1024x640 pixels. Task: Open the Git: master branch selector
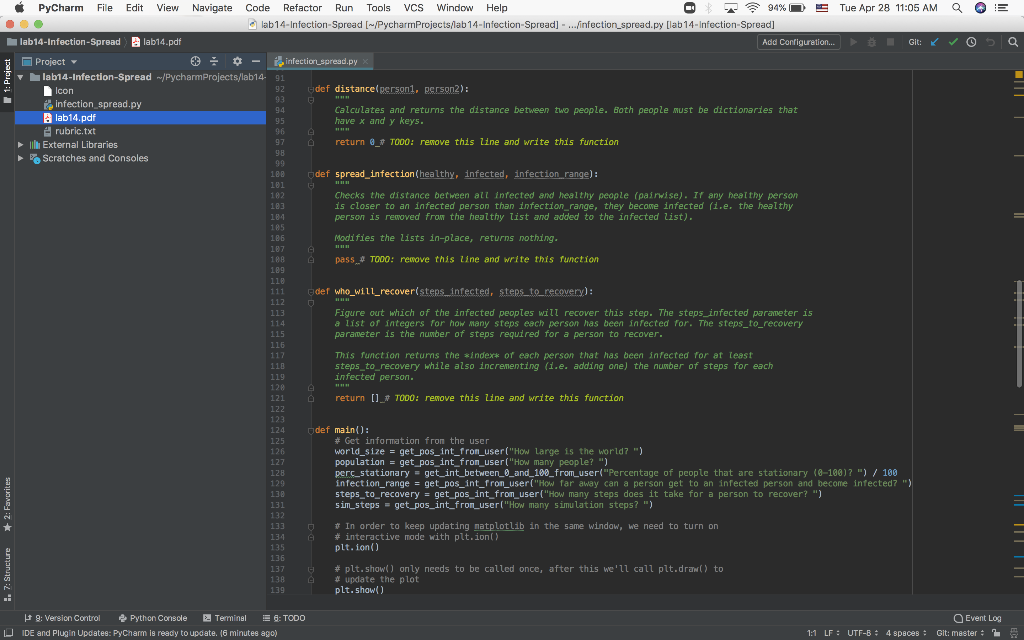(x=958, y=633)
